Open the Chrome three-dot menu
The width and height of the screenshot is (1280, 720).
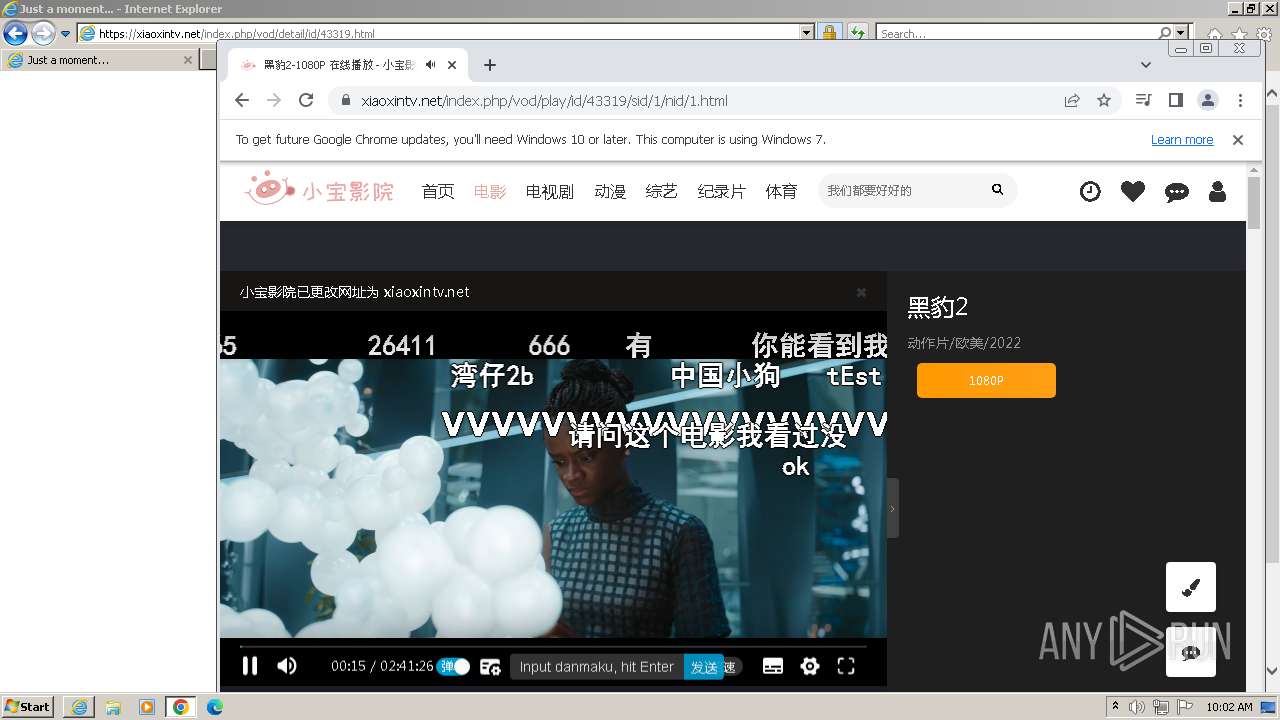tap(1240, 100)
